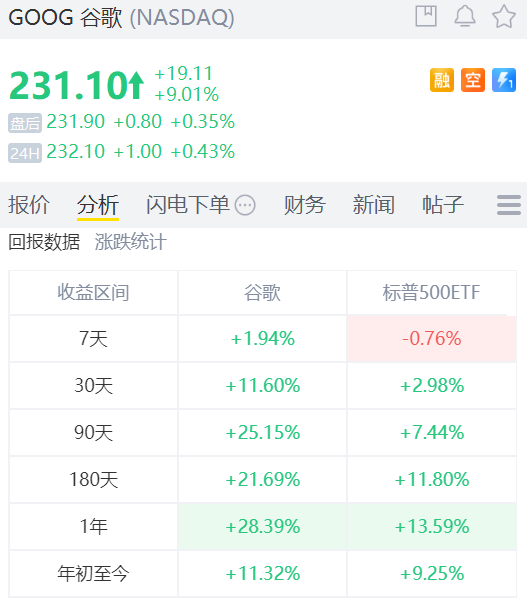
Task: Click the S&P 30-day return +2.98%
Action: pyautogui.click(x=432, y=386)
